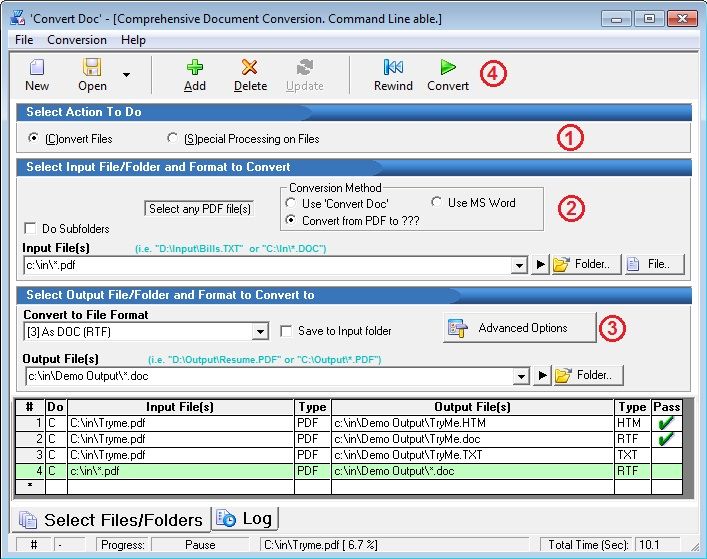The image size is (707, 559).
Task: Click the Rewind toolbar icon
Action: (393, 67)
